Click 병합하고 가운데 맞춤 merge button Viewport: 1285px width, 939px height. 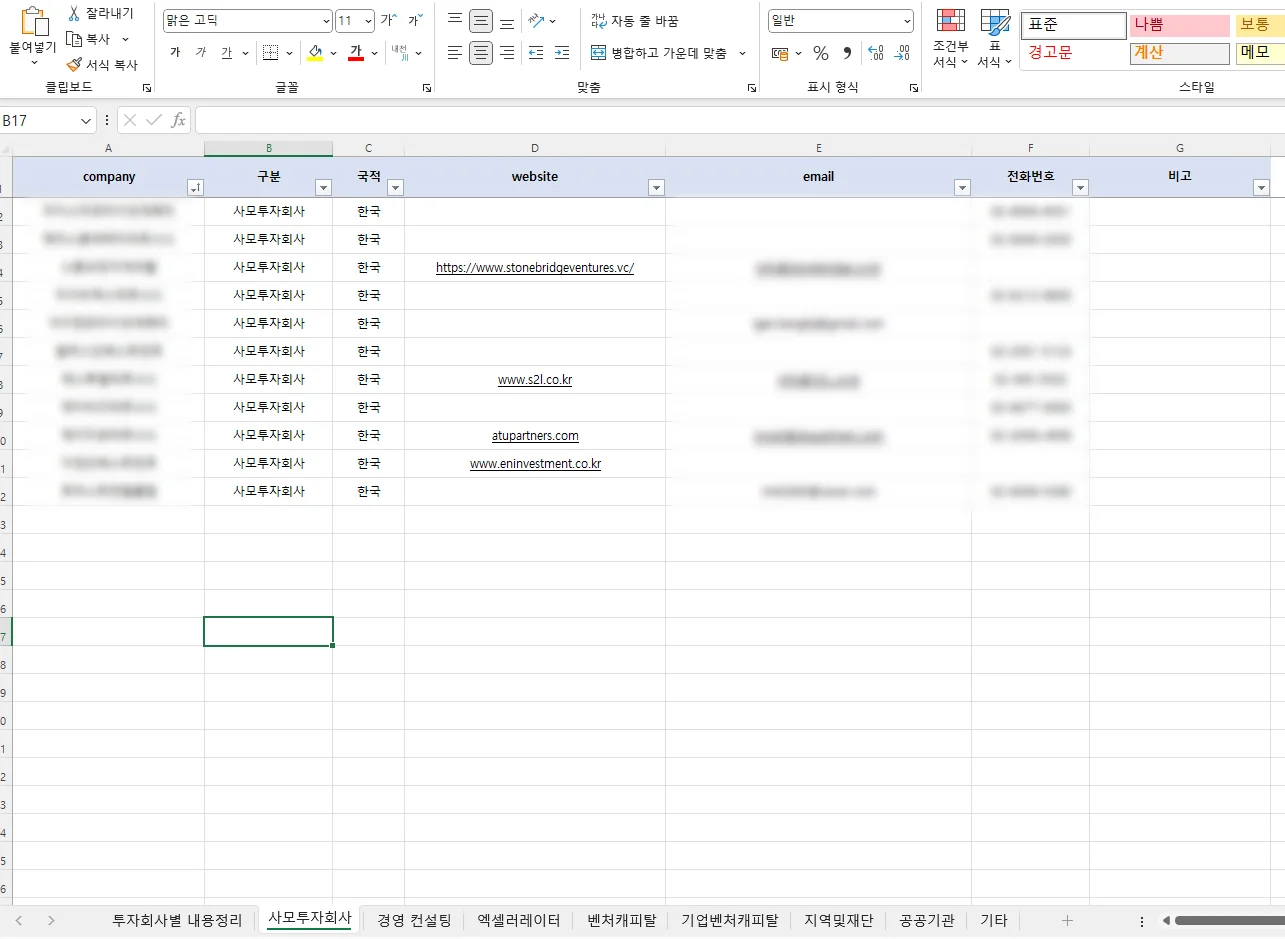coord(659,53)
